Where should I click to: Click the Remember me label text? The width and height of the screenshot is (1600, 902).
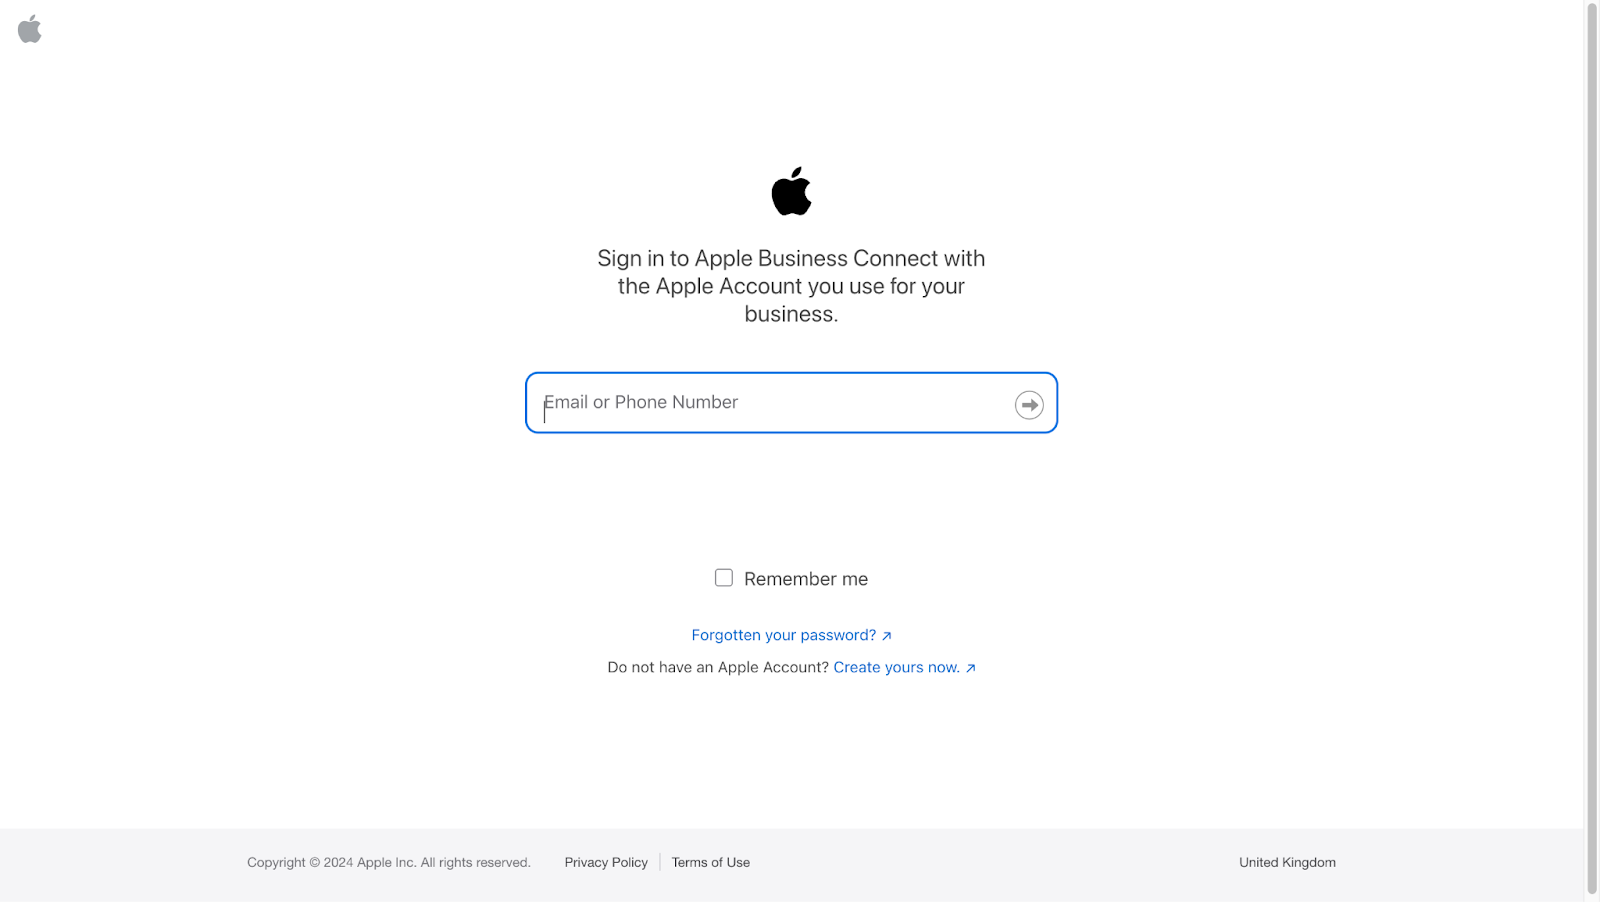pos(806,579)
